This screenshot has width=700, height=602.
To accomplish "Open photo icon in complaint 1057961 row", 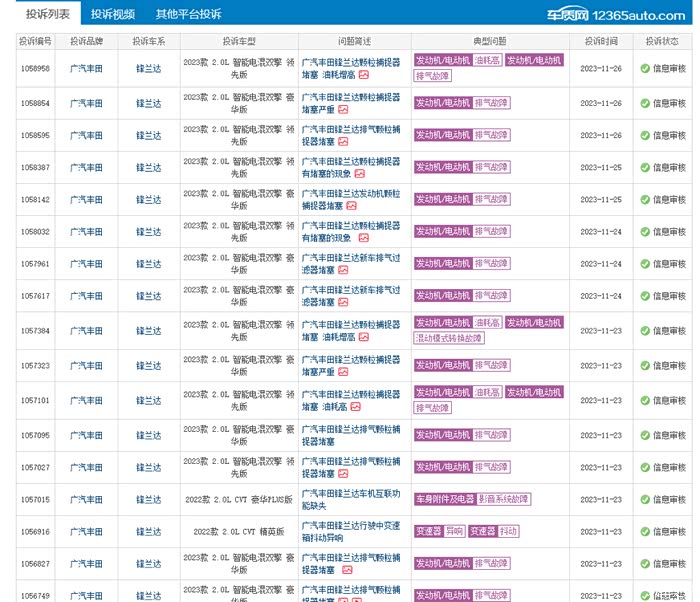I will point(343,270).
